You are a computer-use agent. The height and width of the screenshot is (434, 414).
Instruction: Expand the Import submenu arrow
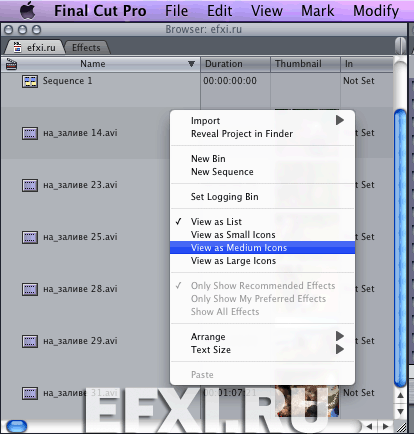[340, 120]
